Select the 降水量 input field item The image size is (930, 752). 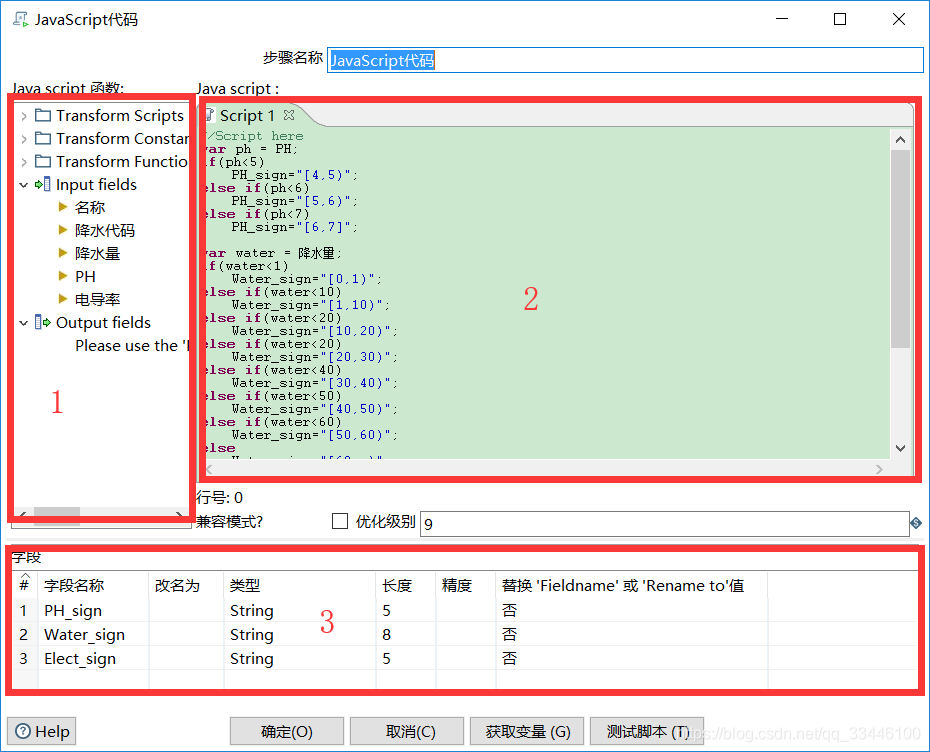(97, 254)
